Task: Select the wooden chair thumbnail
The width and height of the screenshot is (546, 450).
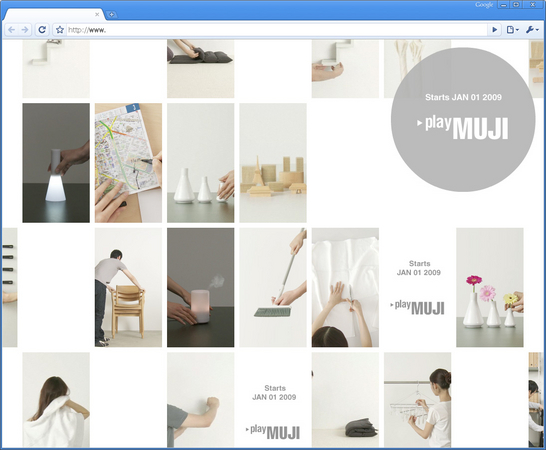Action: tap(128, 287)
